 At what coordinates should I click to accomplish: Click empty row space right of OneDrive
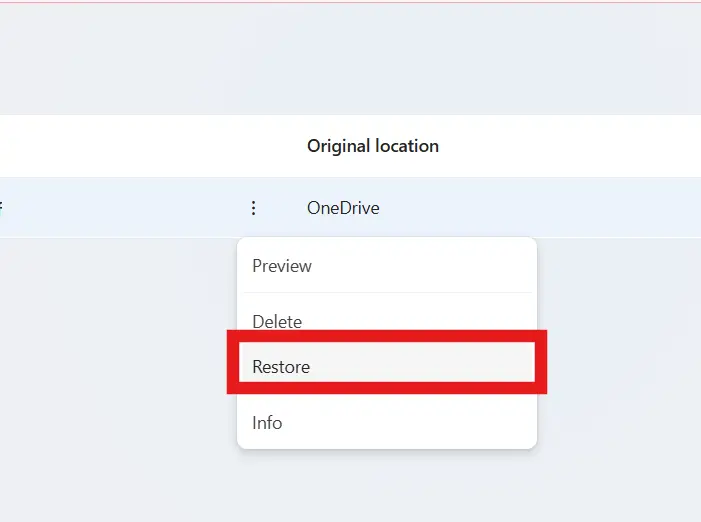click(550, 208)
